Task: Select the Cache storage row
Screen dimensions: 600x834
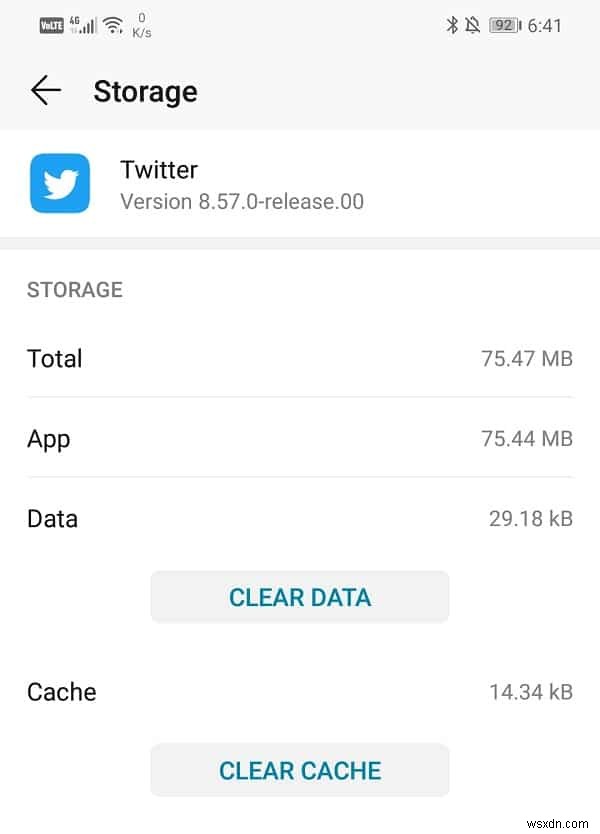Action: 300,692
